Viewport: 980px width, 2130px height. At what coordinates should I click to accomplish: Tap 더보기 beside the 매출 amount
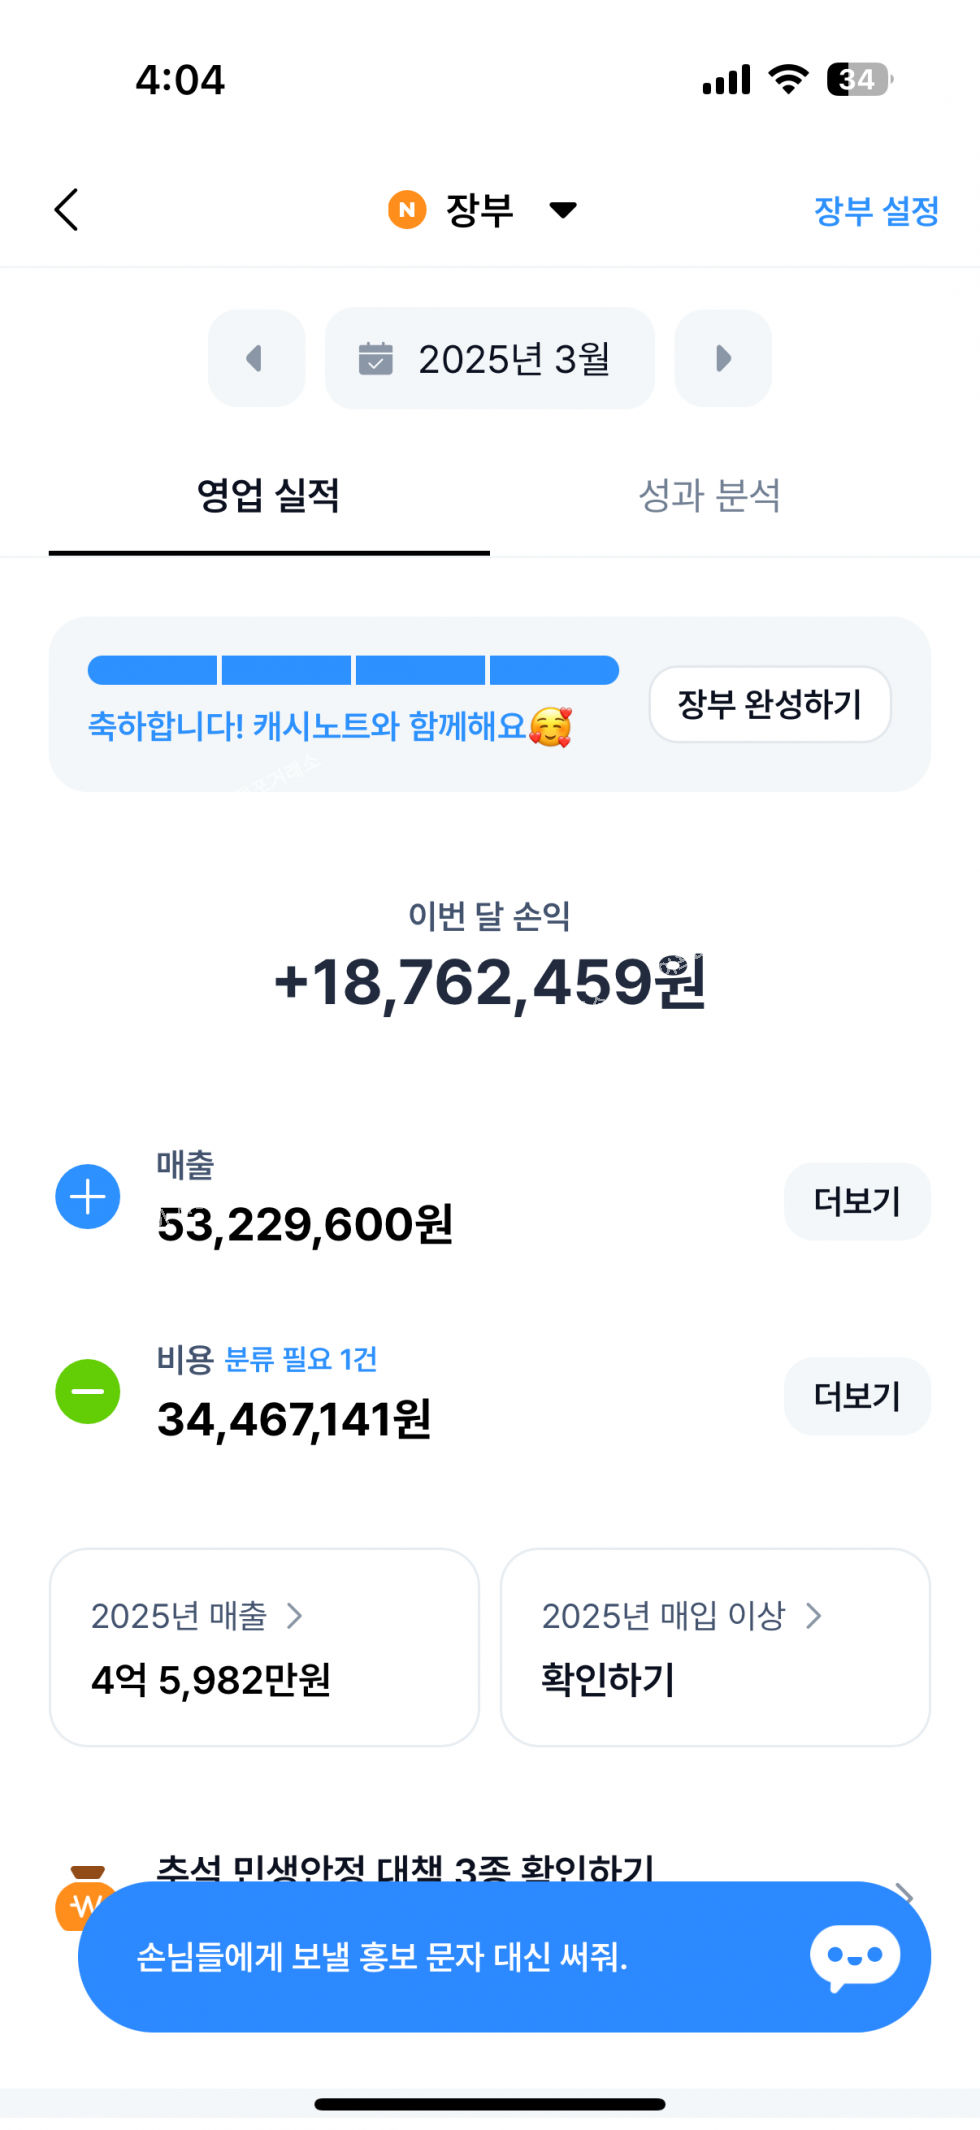[x=857, y=1201]
